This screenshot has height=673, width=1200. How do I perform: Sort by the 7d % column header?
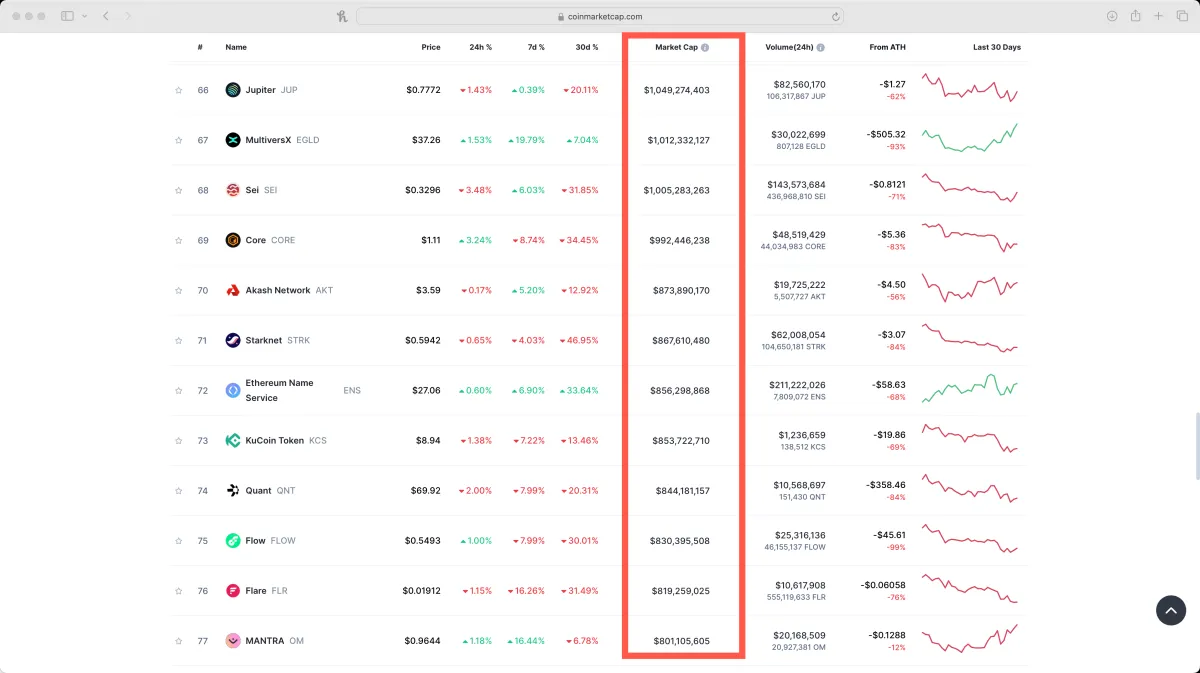pos(536,47)
